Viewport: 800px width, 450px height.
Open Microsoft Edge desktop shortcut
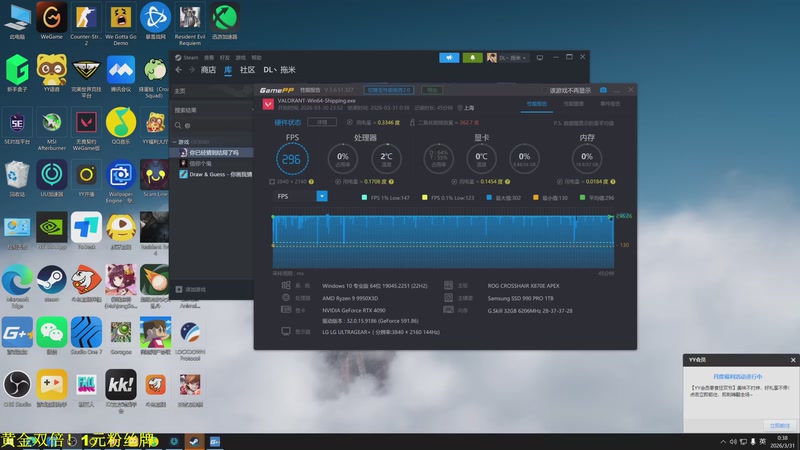point(17,286)
